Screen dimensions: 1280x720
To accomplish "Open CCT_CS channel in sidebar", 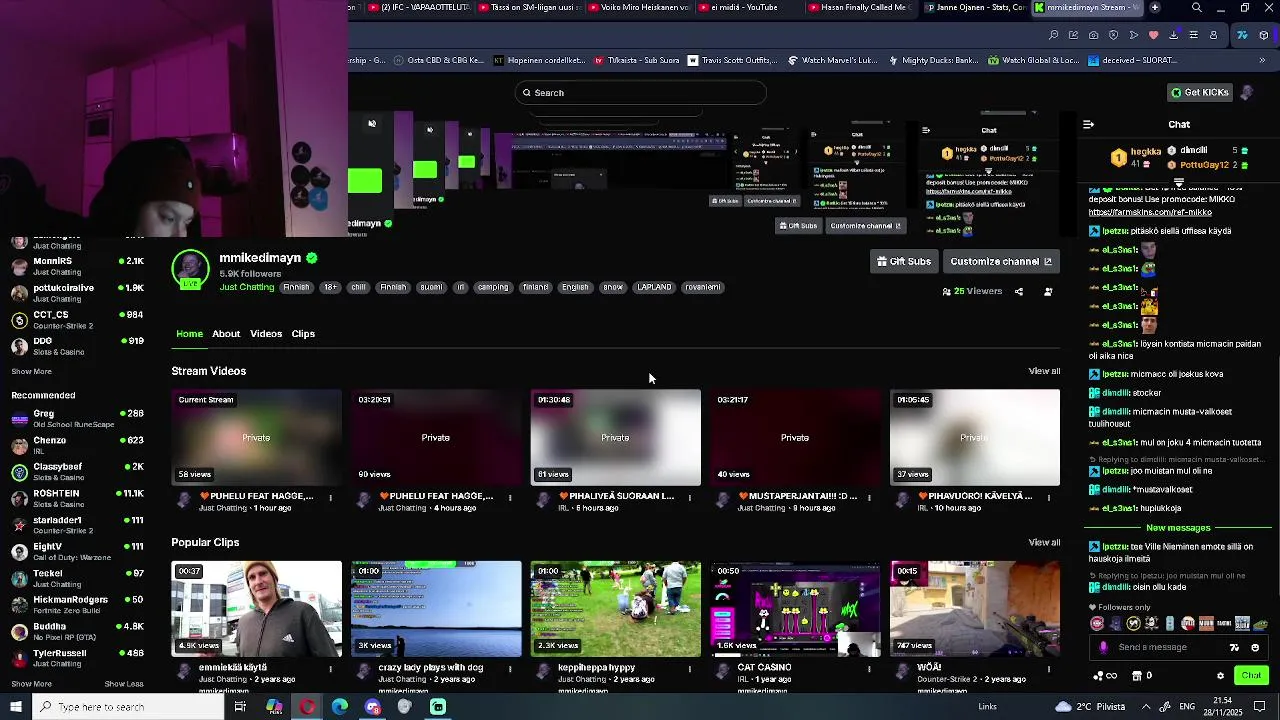I will tap(78, 320).
